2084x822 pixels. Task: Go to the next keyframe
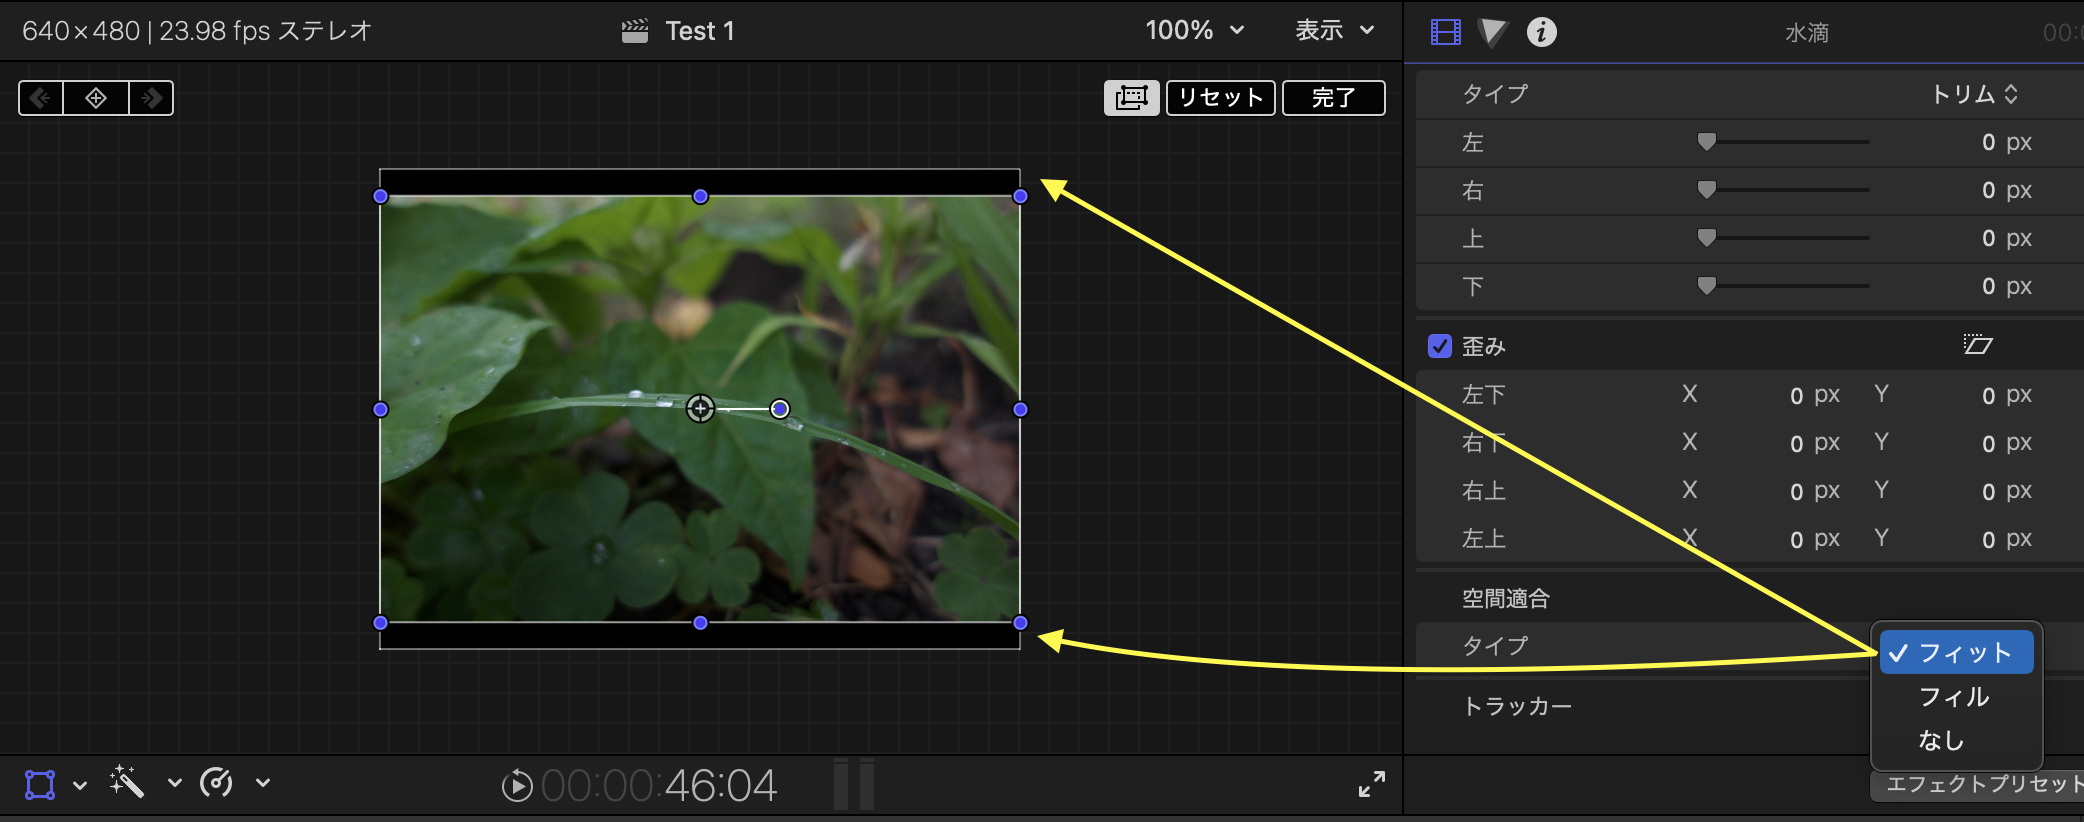click(152, 98)
